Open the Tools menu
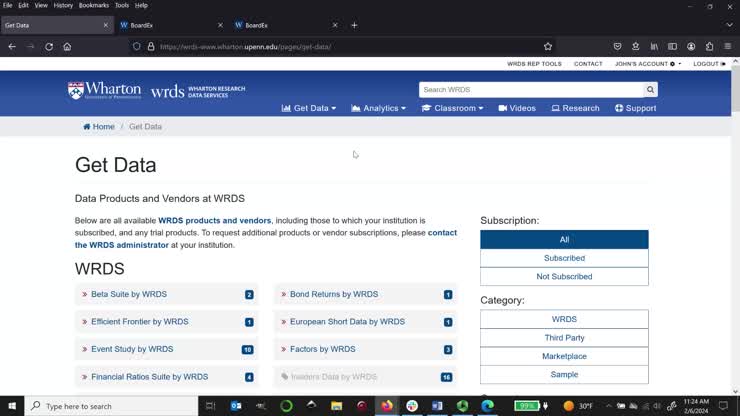This screenshot has width=740, height=416. tap(122, 5)
